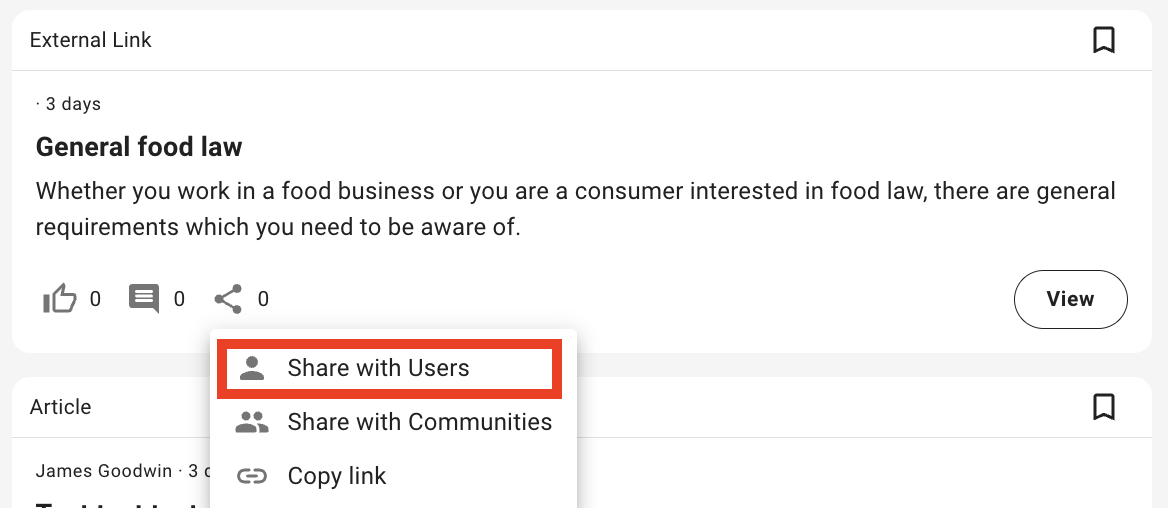Screen dimensions: 1168x508
Task: Click the share count number
Action: [x=263, y=298]
